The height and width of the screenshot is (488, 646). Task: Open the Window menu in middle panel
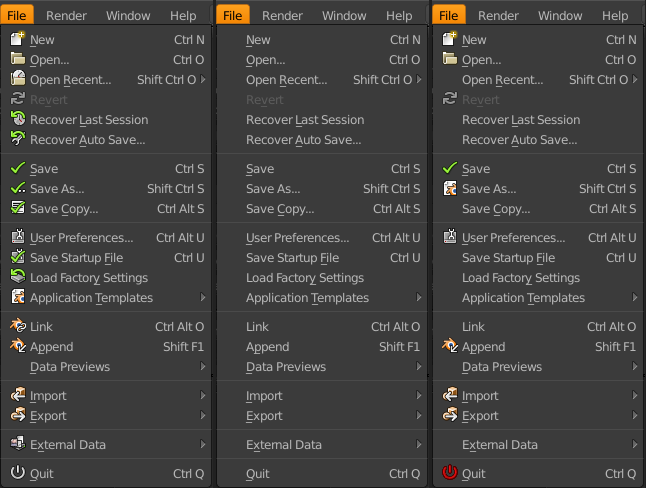(x=344, y=16)
